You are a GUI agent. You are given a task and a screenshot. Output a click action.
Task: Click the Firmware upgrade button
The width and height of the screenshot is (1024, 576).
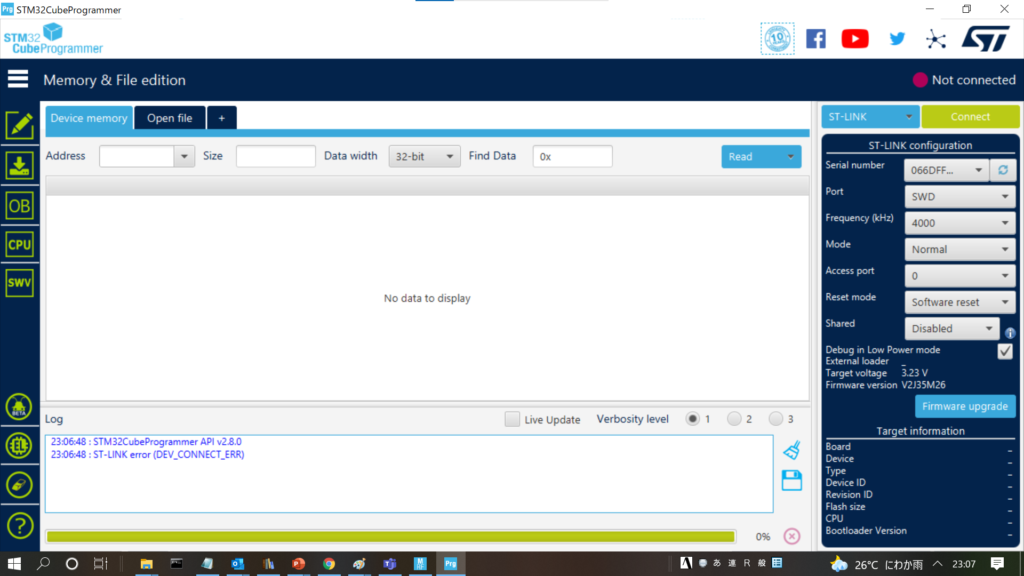pos(965,406)
